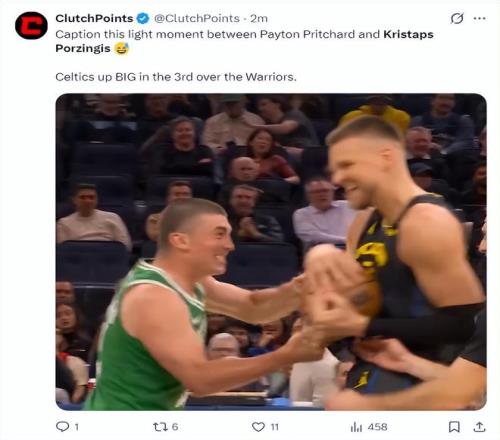Open the basketball video thumbnail
Viewport: 500px width, 440px height.
[x=271, y=252]
